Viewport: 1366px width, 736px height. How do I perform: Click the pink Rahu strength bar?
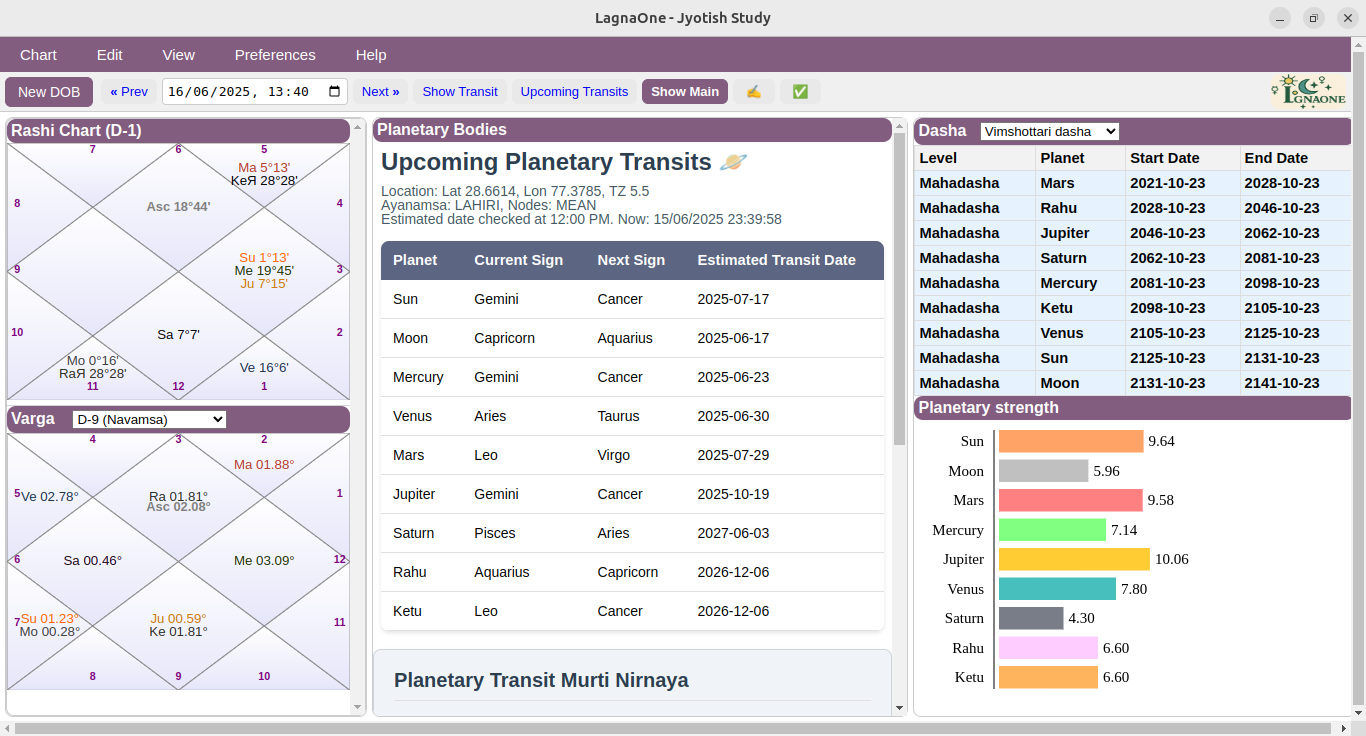pyautogui.click(x=1048, y=648)
